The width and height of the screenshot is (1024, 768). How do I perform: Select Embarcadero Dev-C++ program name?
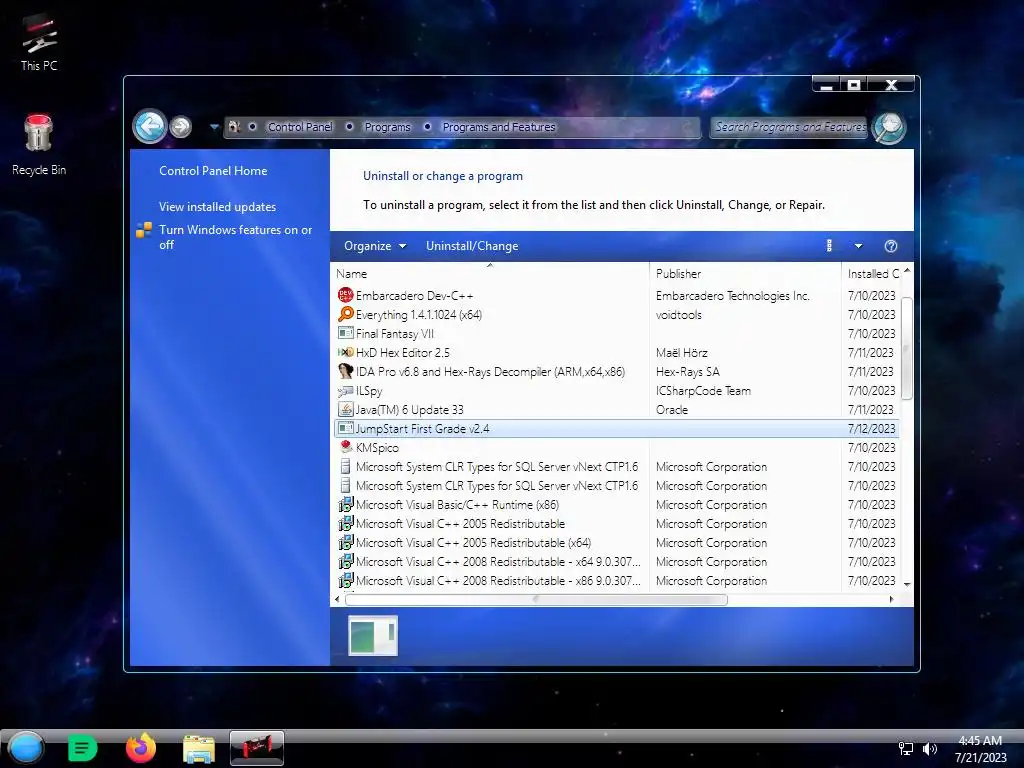[x=414, y=296]
